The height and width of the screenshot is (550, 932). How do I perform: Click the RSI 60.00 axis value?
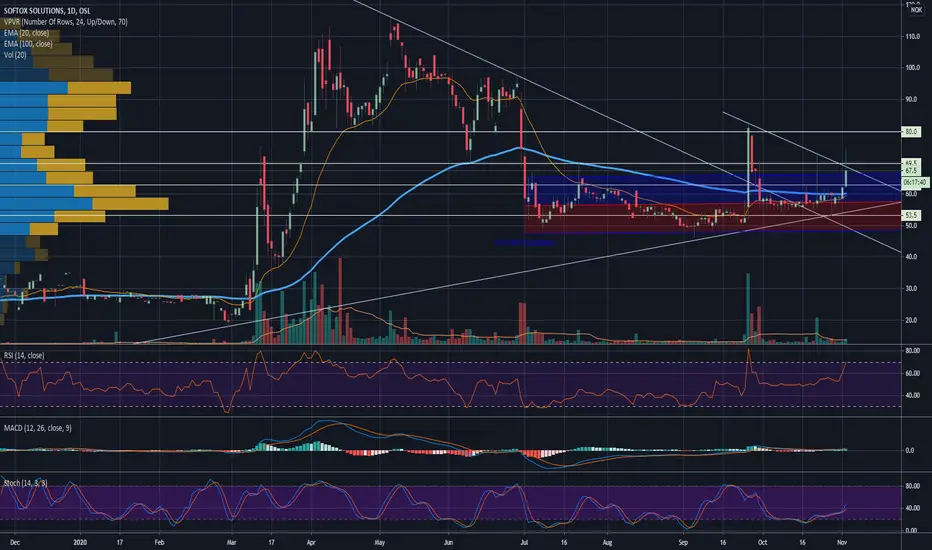click(x=912, y=373)
